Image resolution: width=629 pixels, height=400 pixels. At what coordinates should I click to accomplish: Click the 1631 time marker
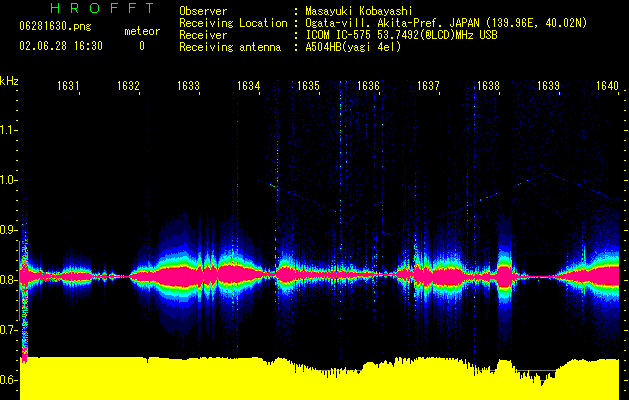pyautogui.click(x=68, y=85)
